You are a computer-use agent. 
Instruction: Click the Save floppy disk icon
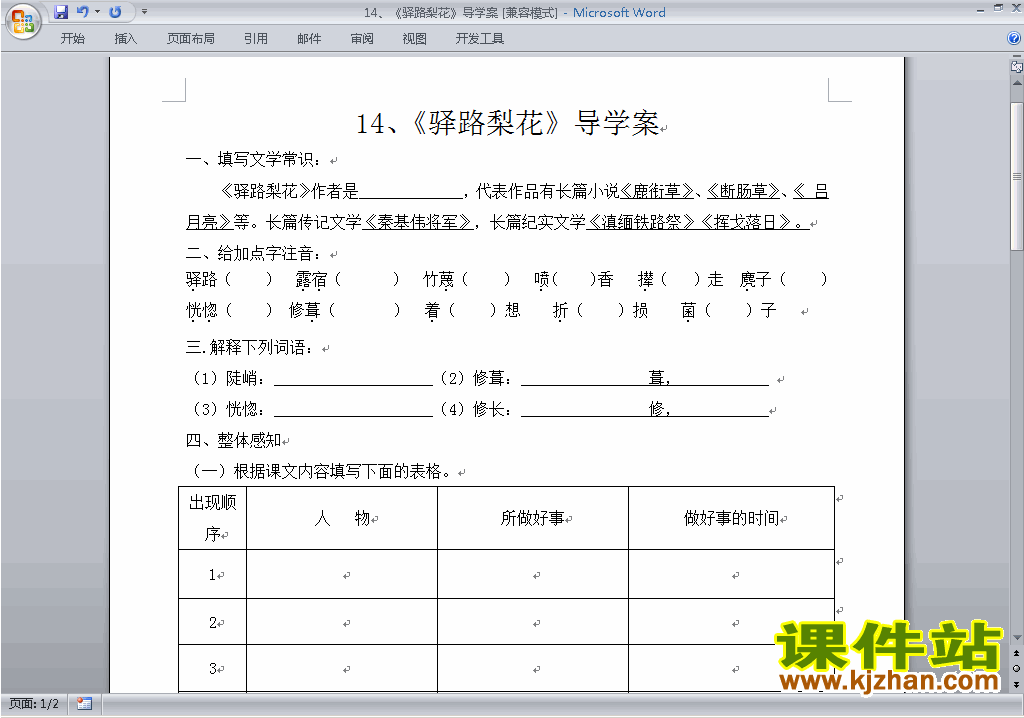[x=61, y=12]
